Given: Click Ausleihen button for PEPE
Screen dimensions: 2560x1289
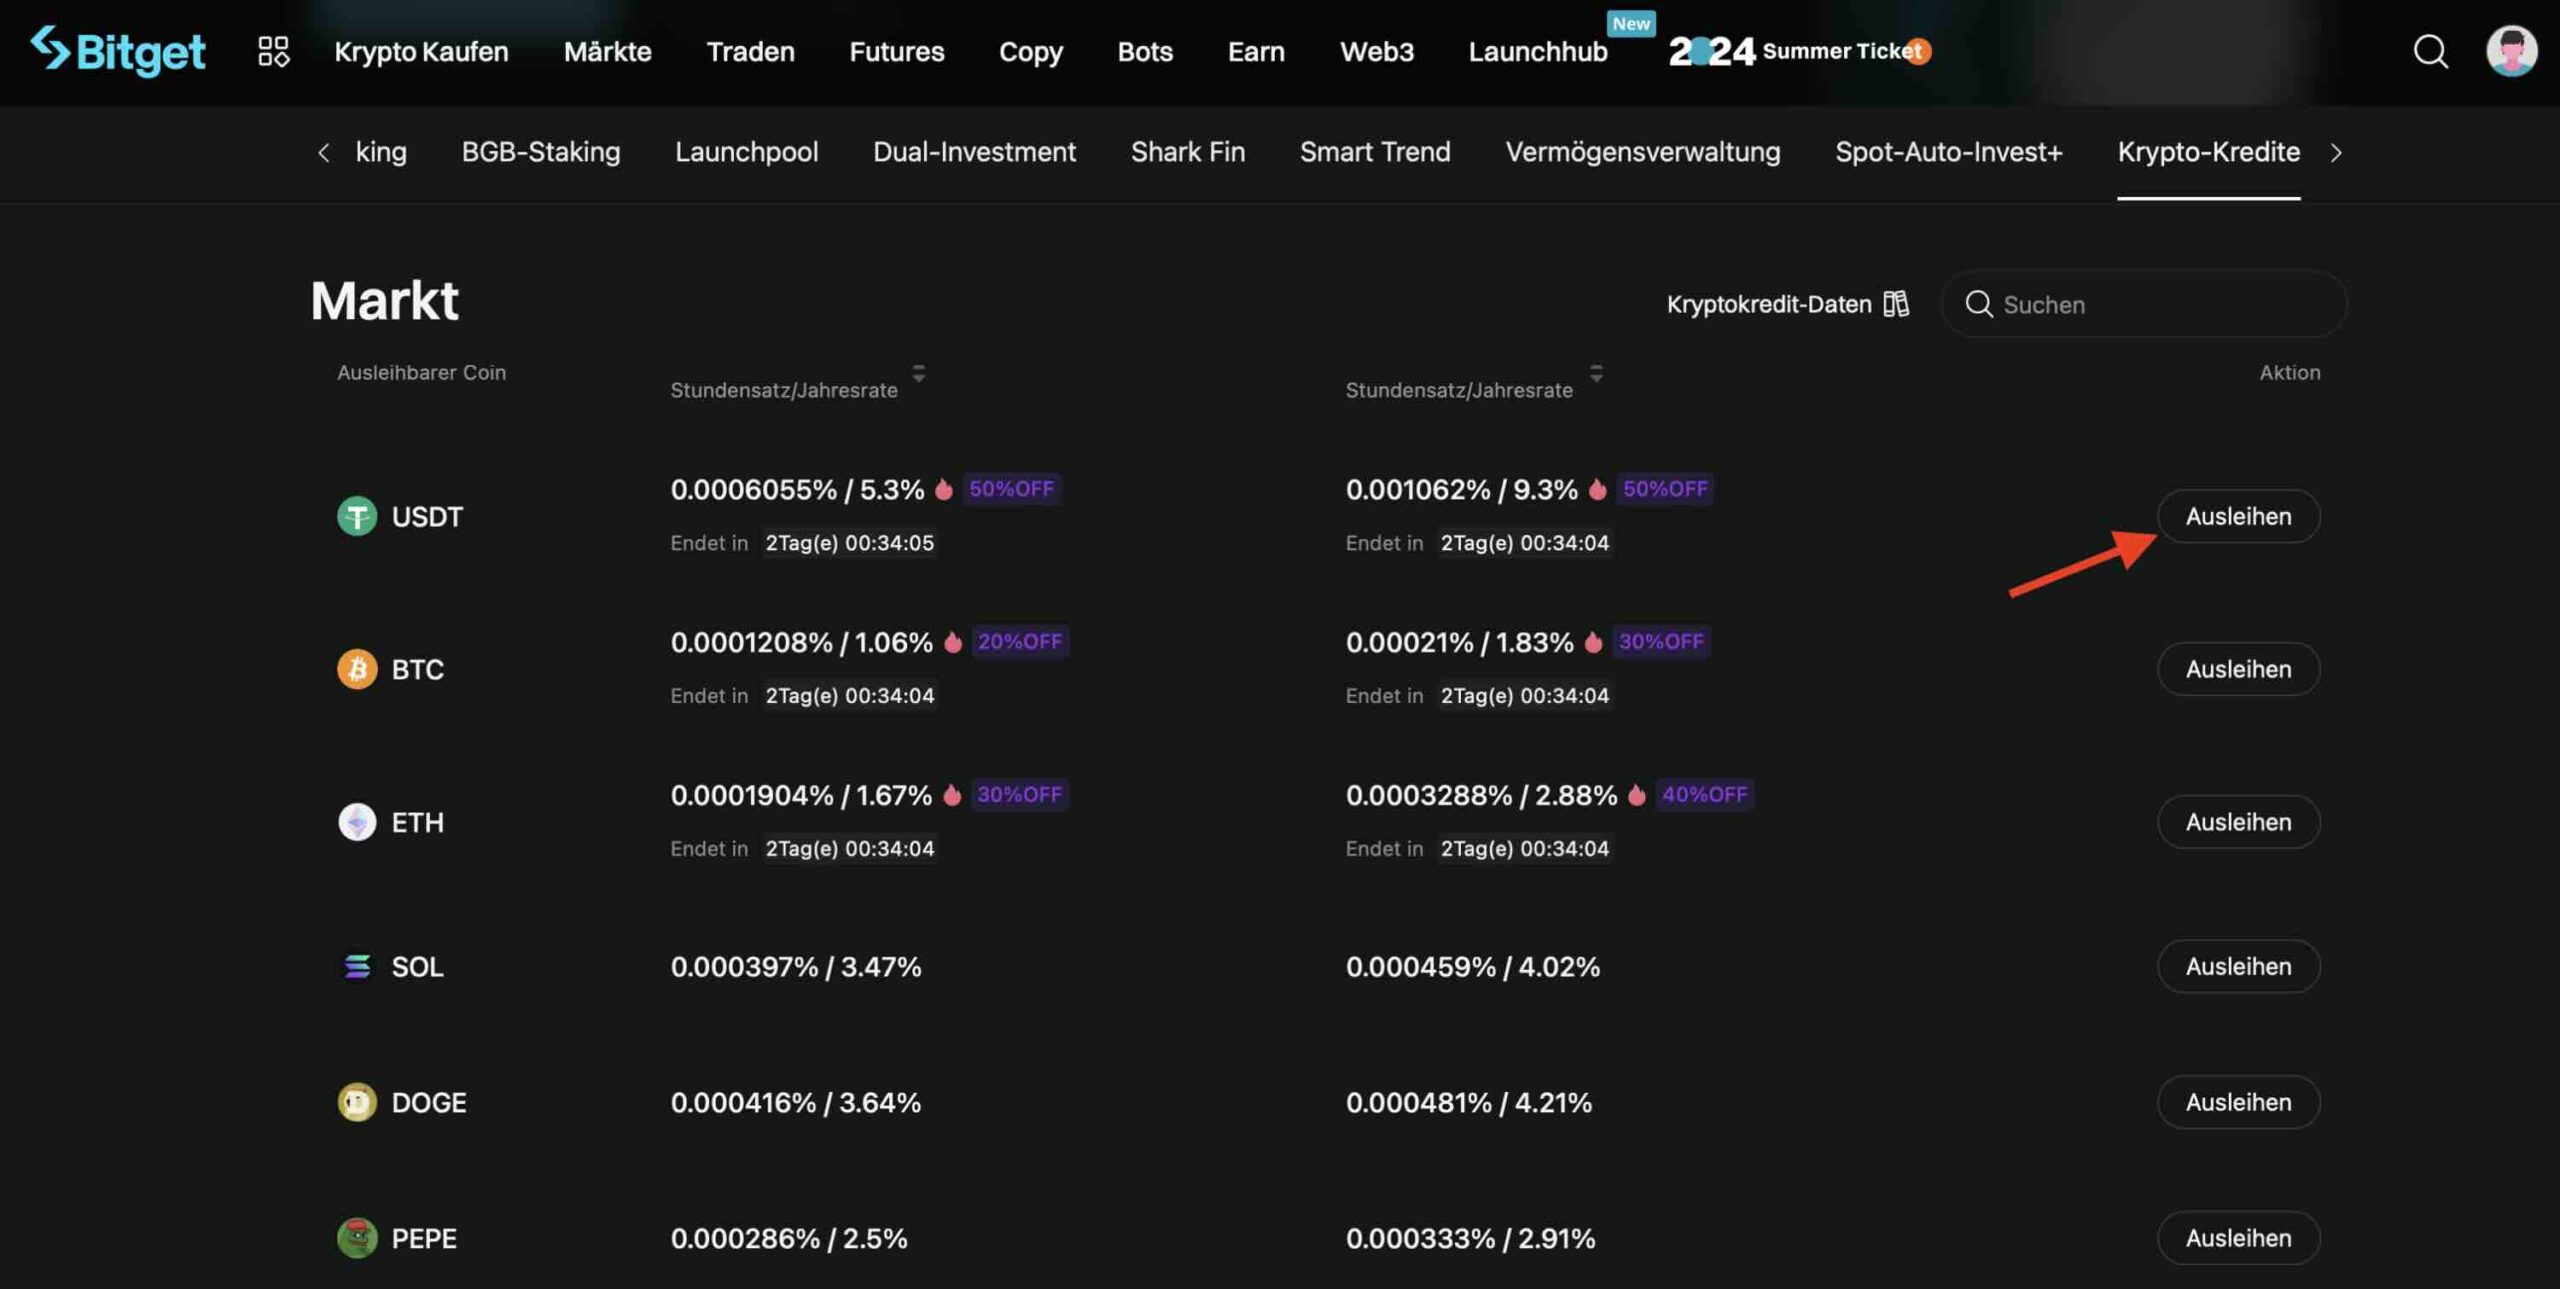Looking at the screenshot, I should tap(2238, 1238).
